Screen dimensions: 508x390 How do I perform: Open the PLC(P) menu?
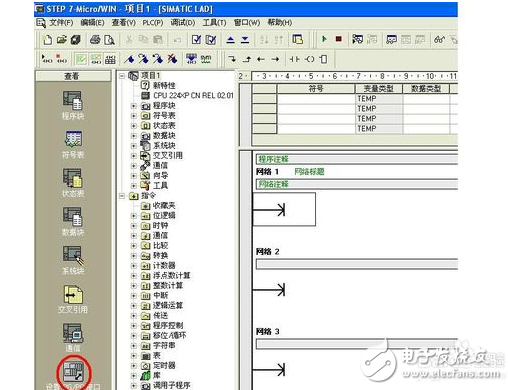tap(153, 23)
